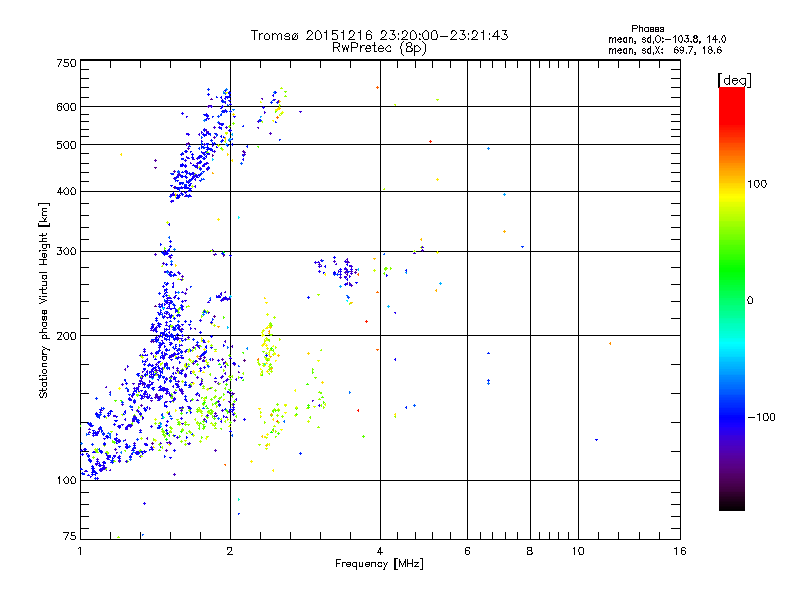This screenshot has width=800, height=600.
Task: Click the colorbar tick label '100'
Action: (x=757, y=184)
